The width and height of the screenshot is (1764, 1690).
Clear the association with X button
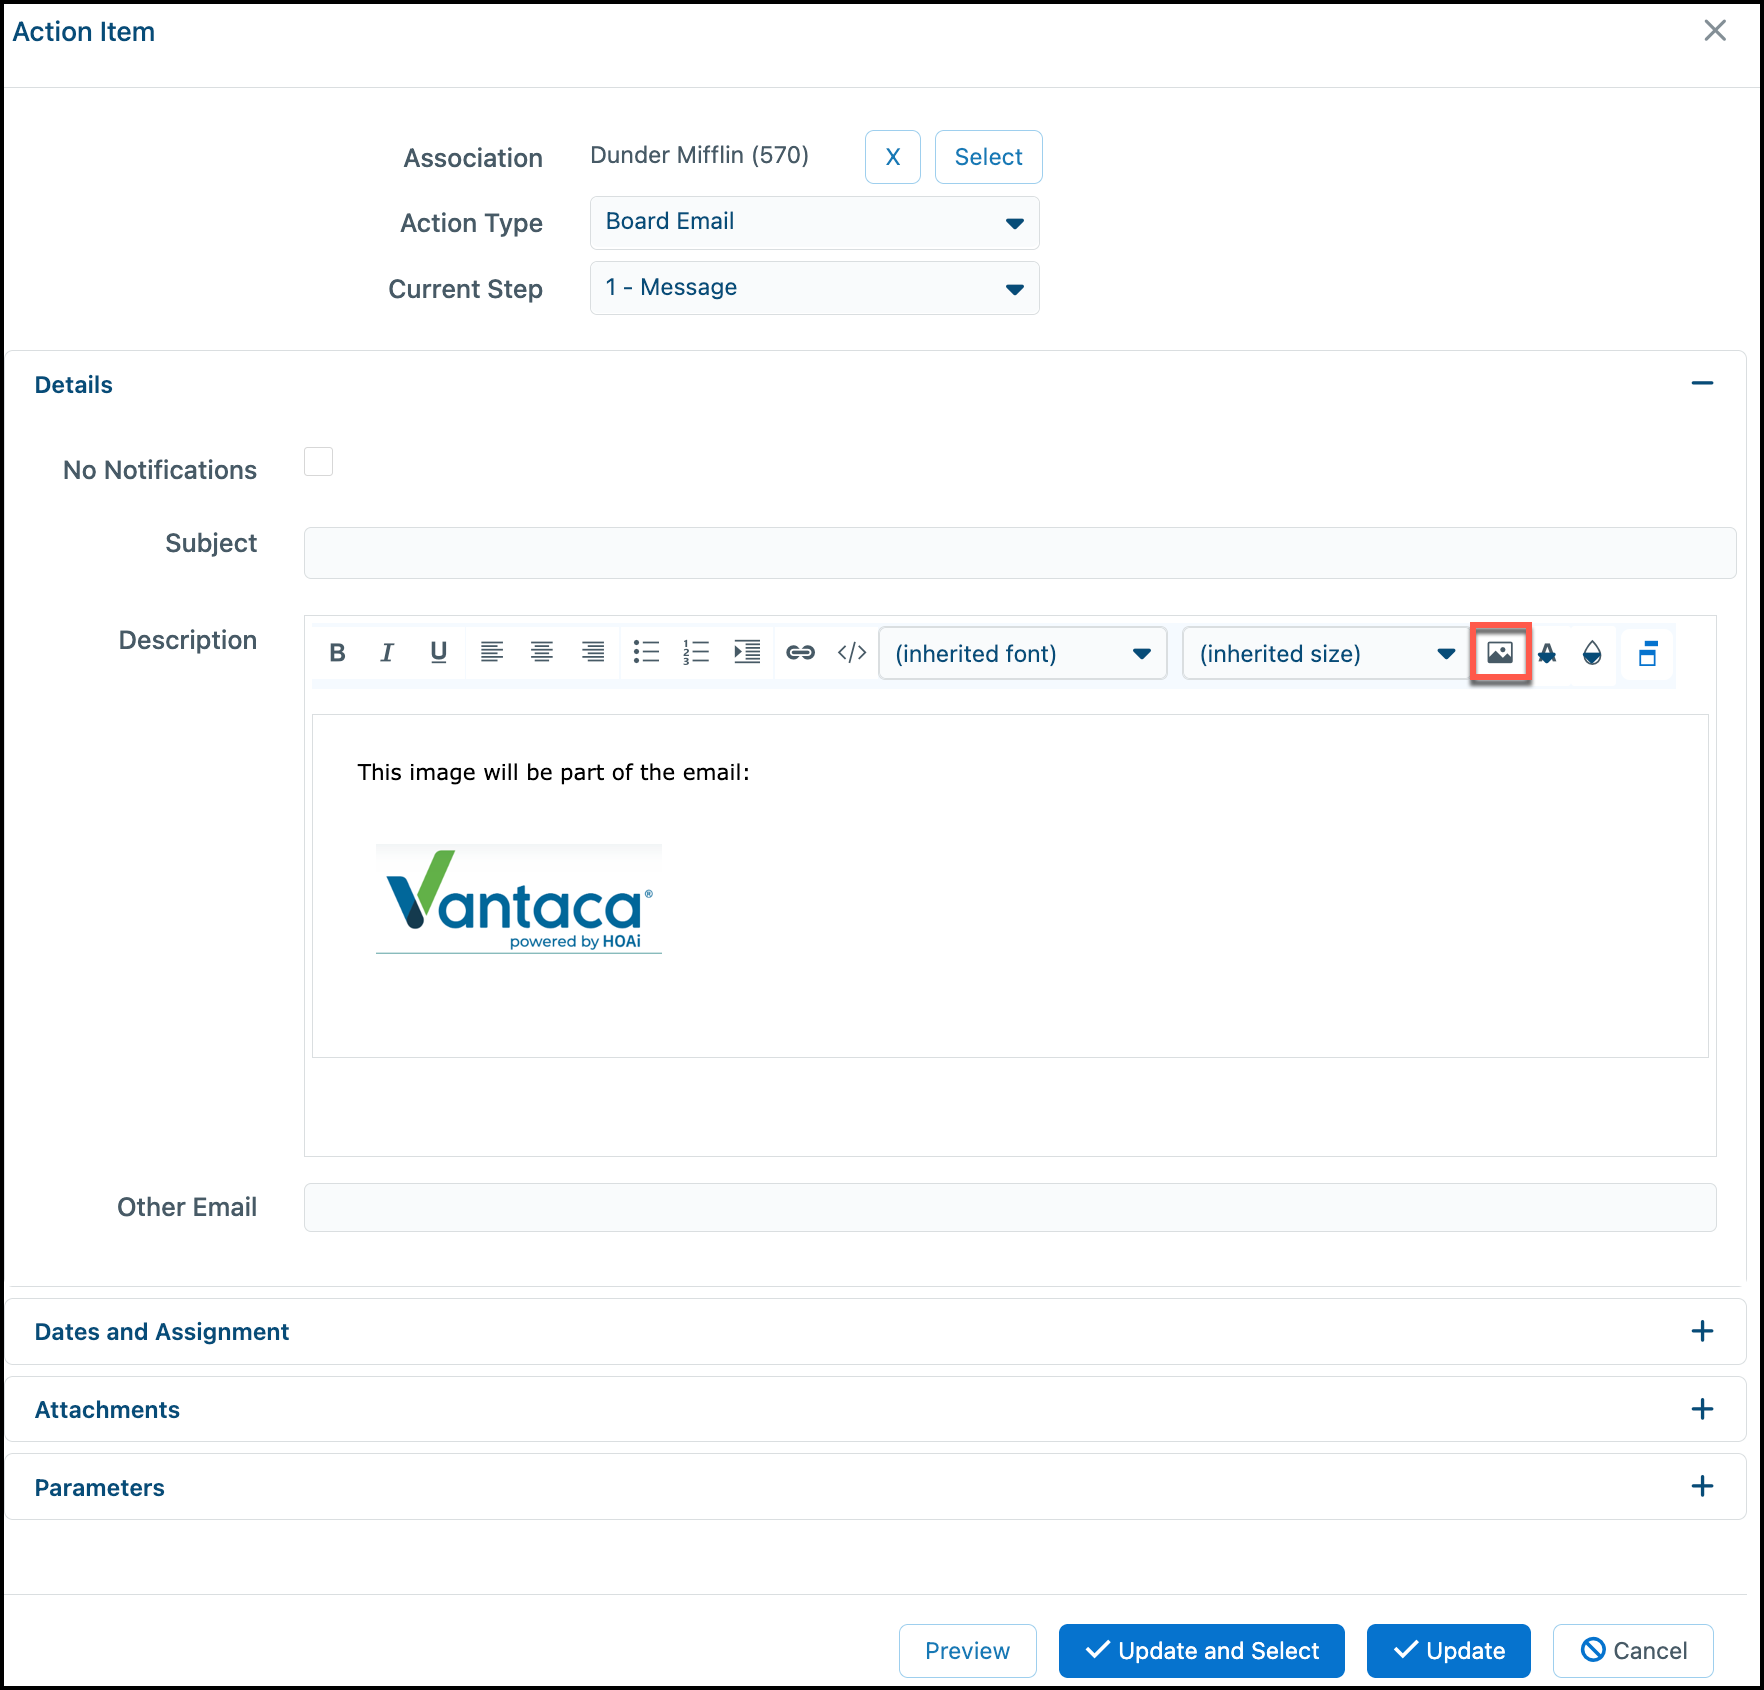coord(892,157)
